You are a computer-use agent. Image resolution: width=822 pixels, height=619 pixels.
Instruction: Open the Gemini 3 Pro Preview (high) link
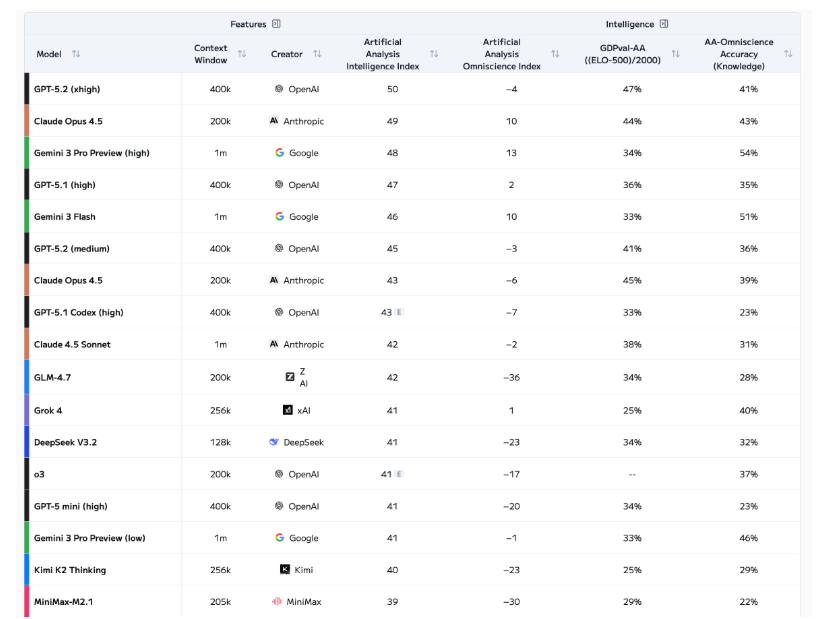[91, 153]
